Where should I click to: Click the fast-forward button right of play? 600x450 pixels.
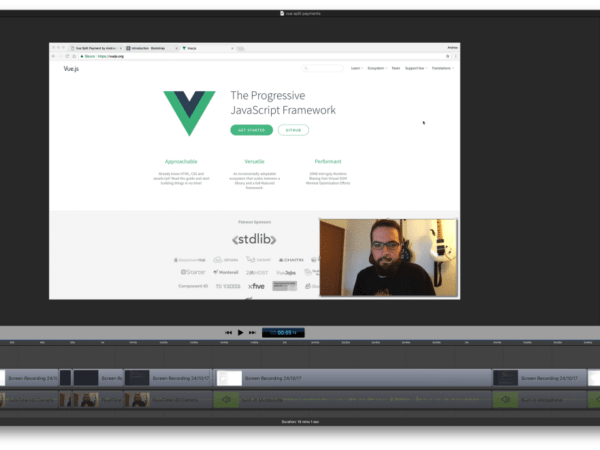click(x=253, y=332)
